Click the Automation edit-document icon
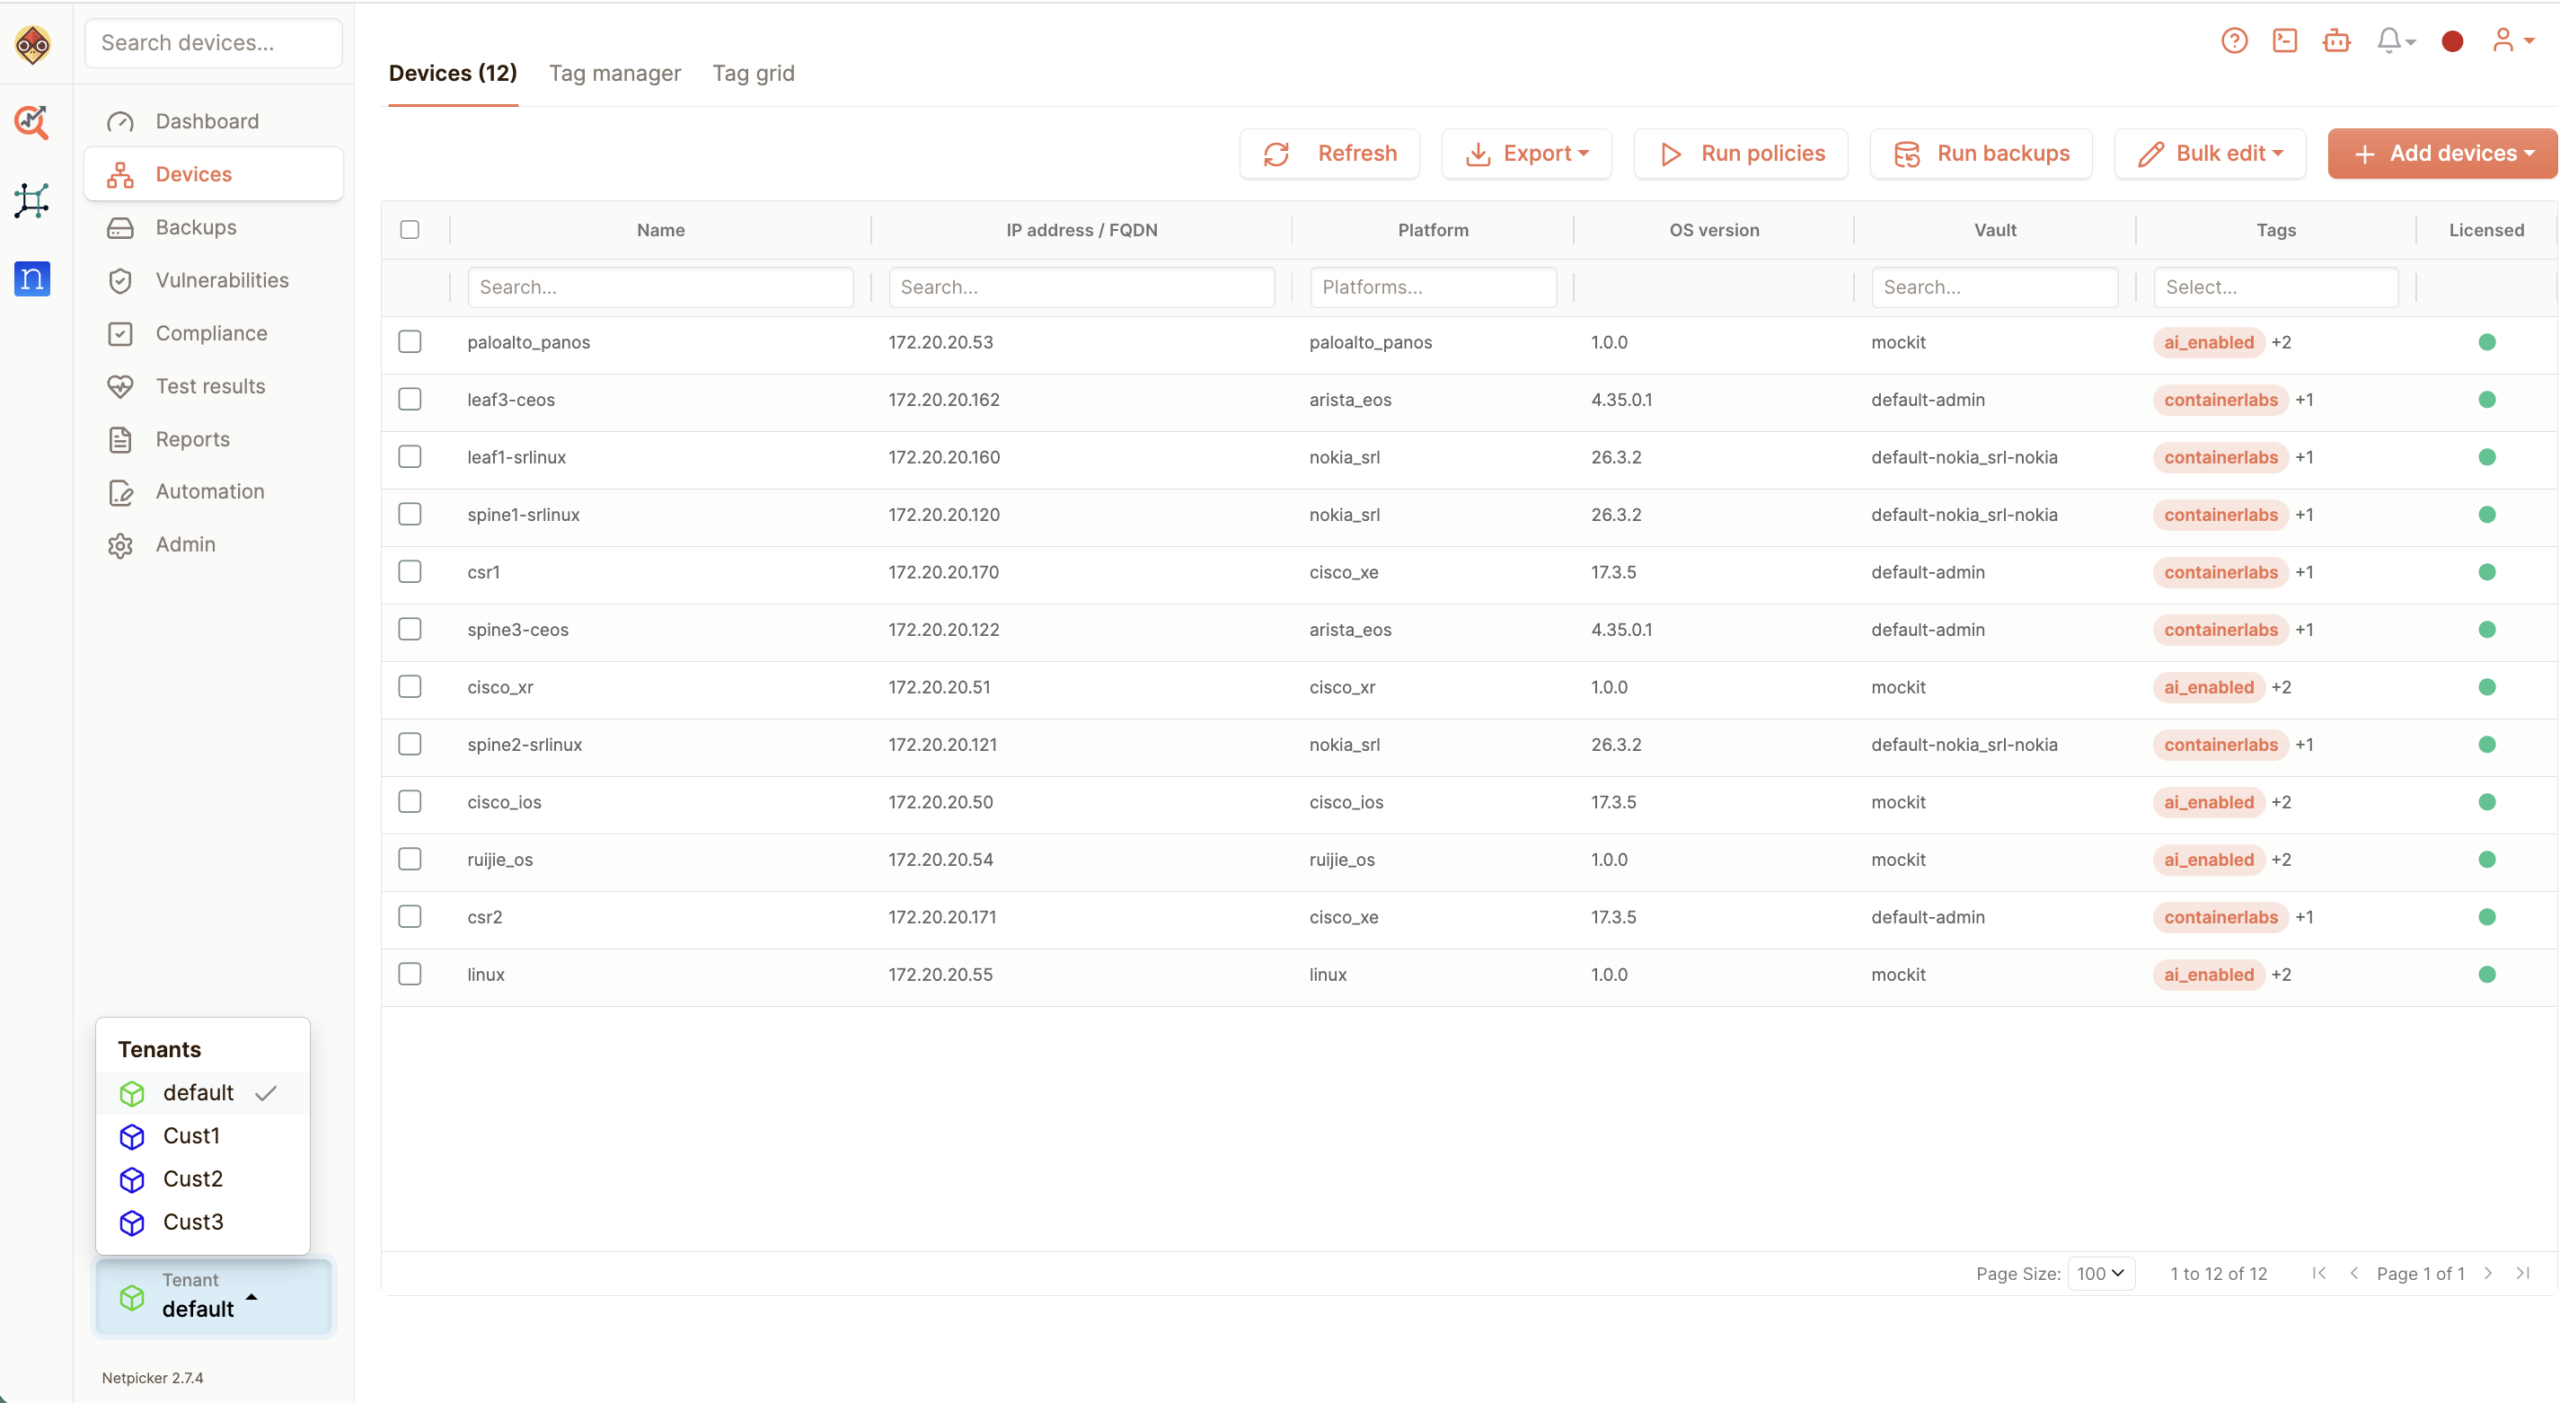 tap(120, 492)
